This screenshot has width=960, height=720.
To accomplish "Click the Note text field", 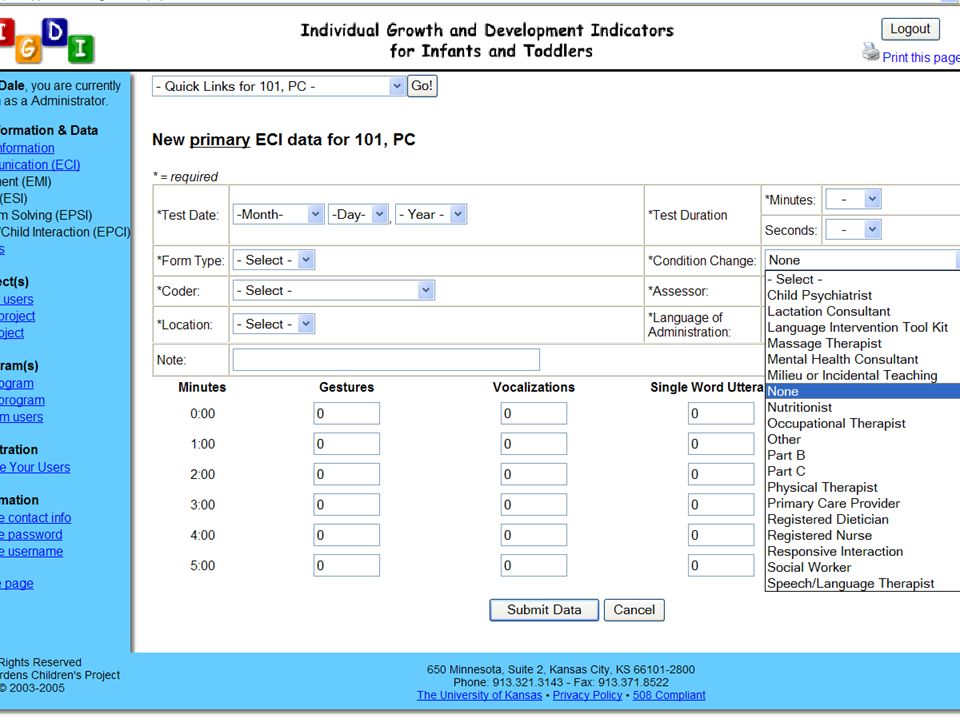I will click(x=386, y=359).
